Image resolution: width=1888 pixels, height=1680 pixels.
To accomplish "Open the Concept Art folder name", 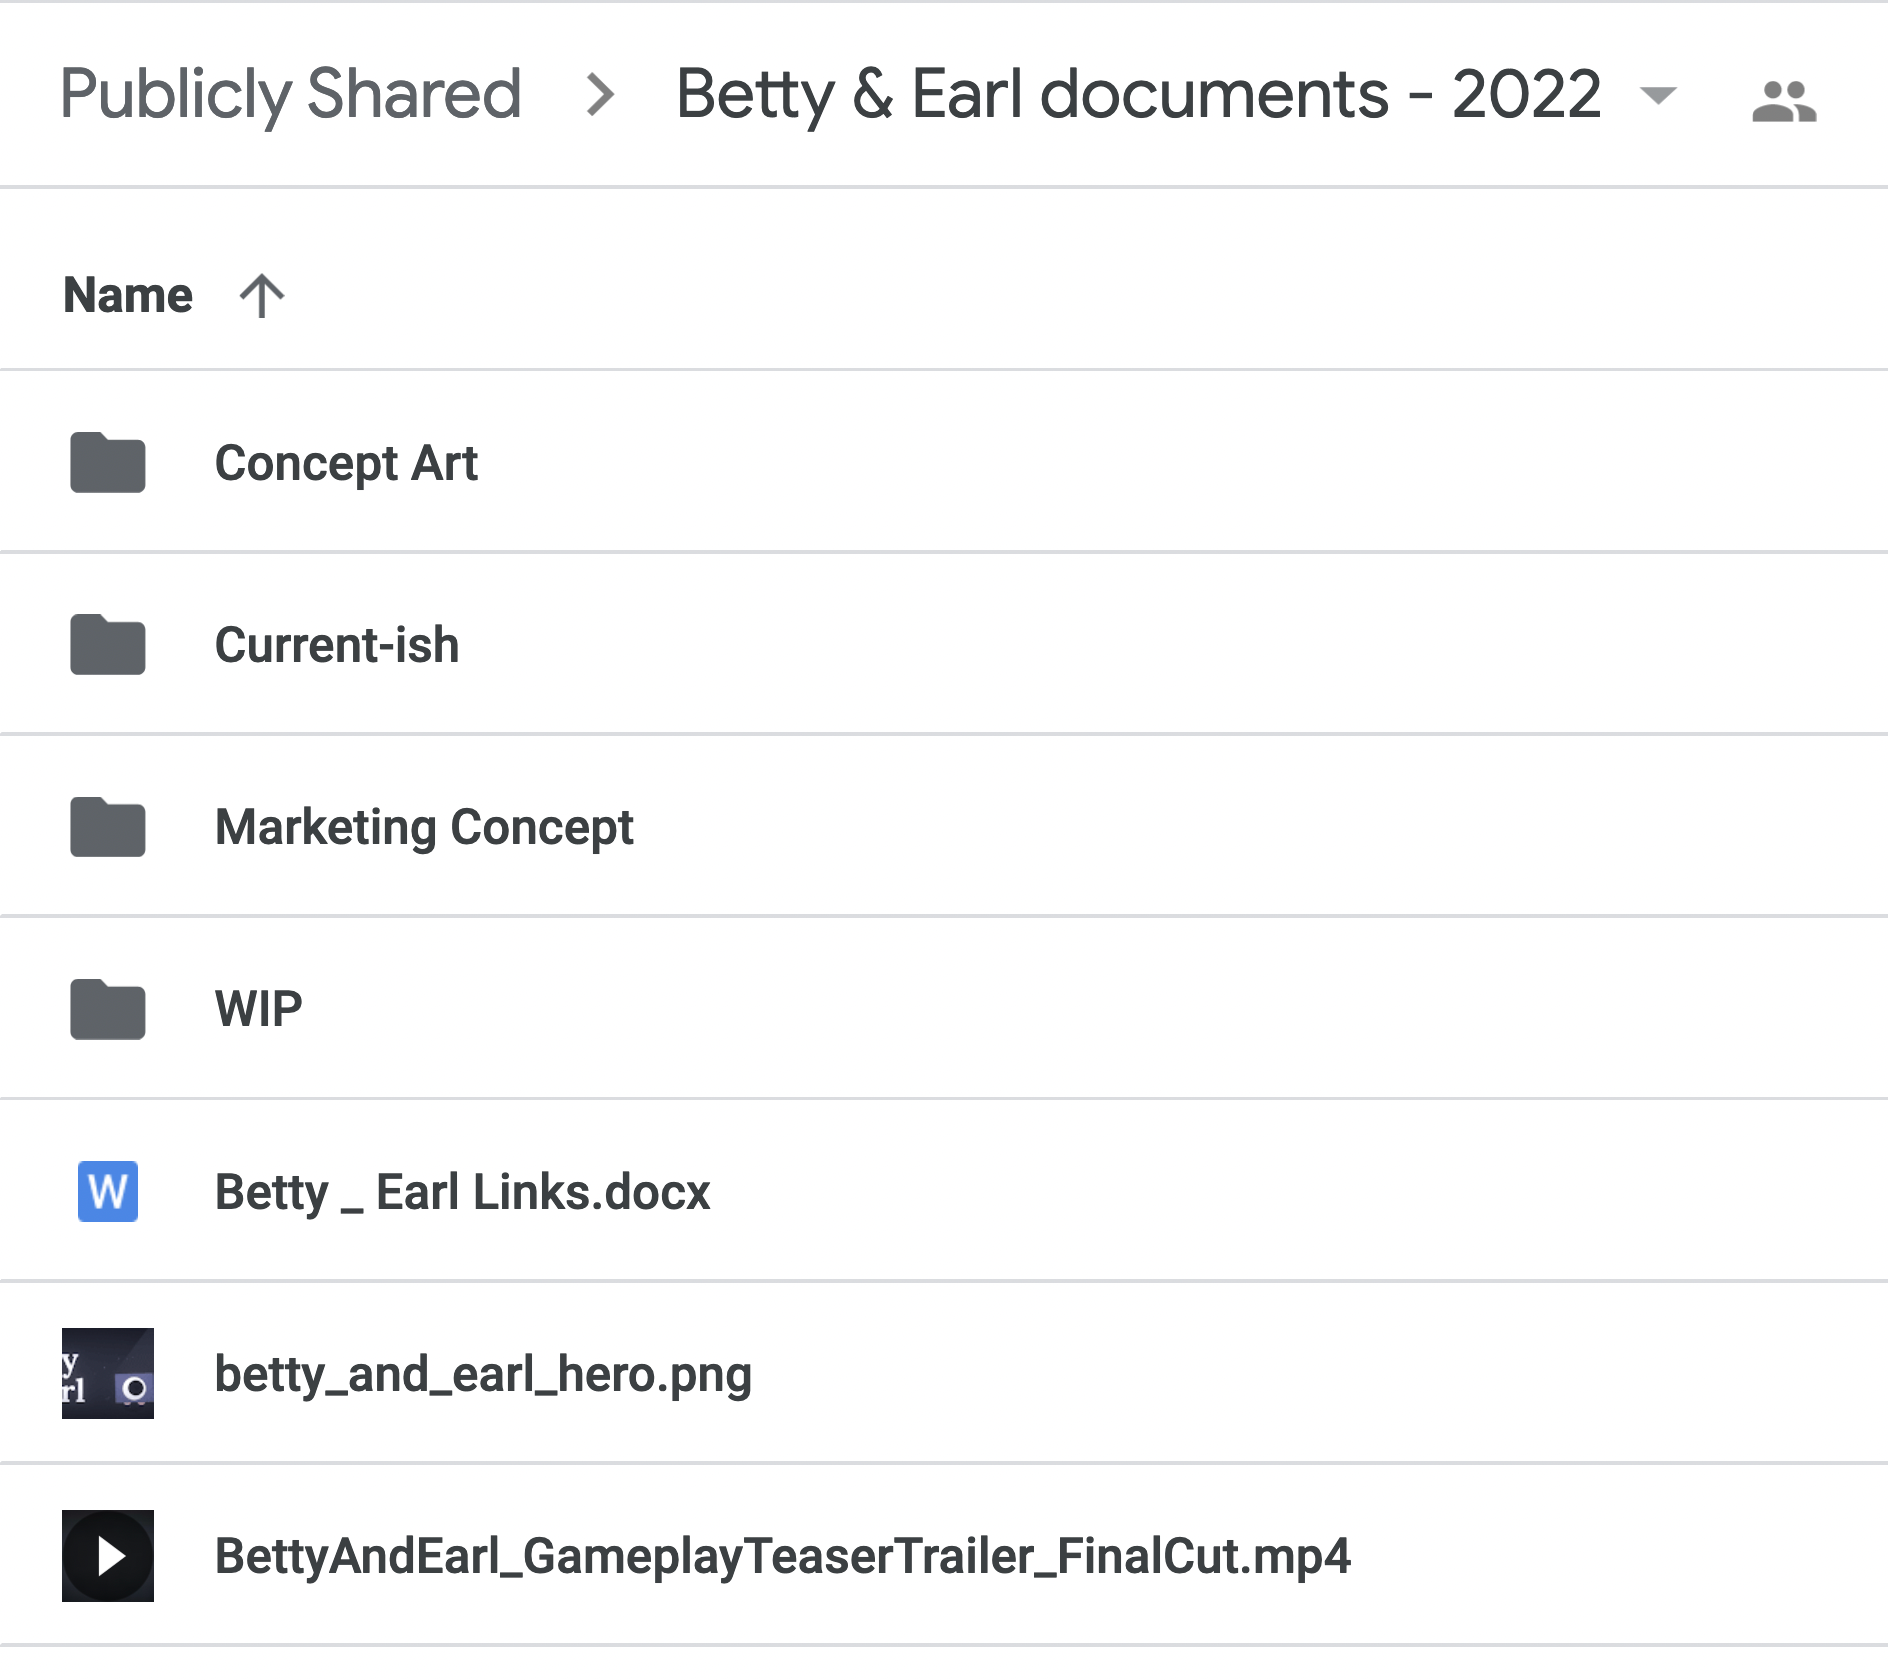I will point(346,463).
